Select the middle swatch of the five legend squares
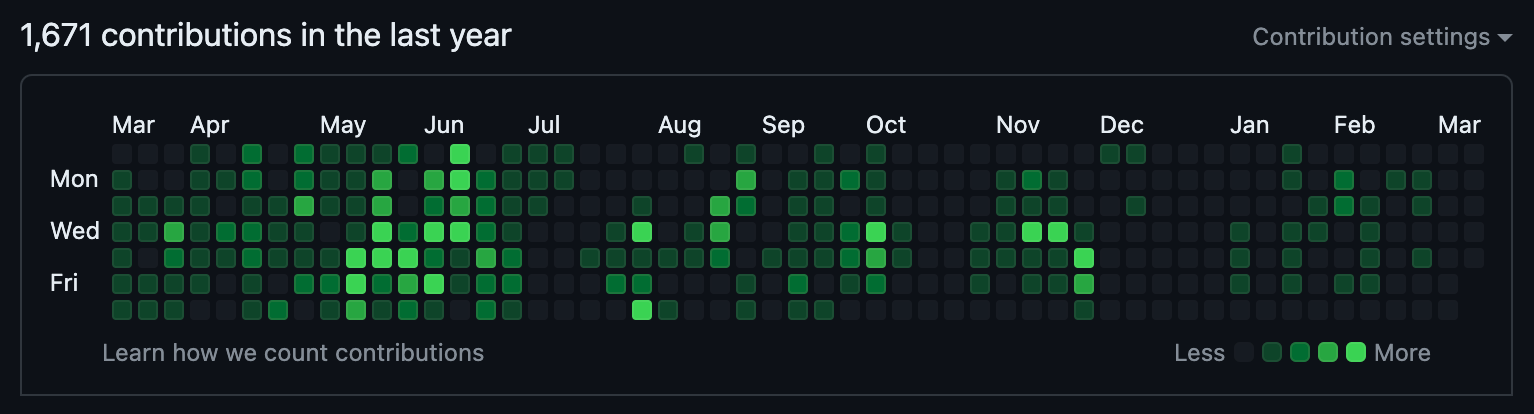 tap(1300, 352)
